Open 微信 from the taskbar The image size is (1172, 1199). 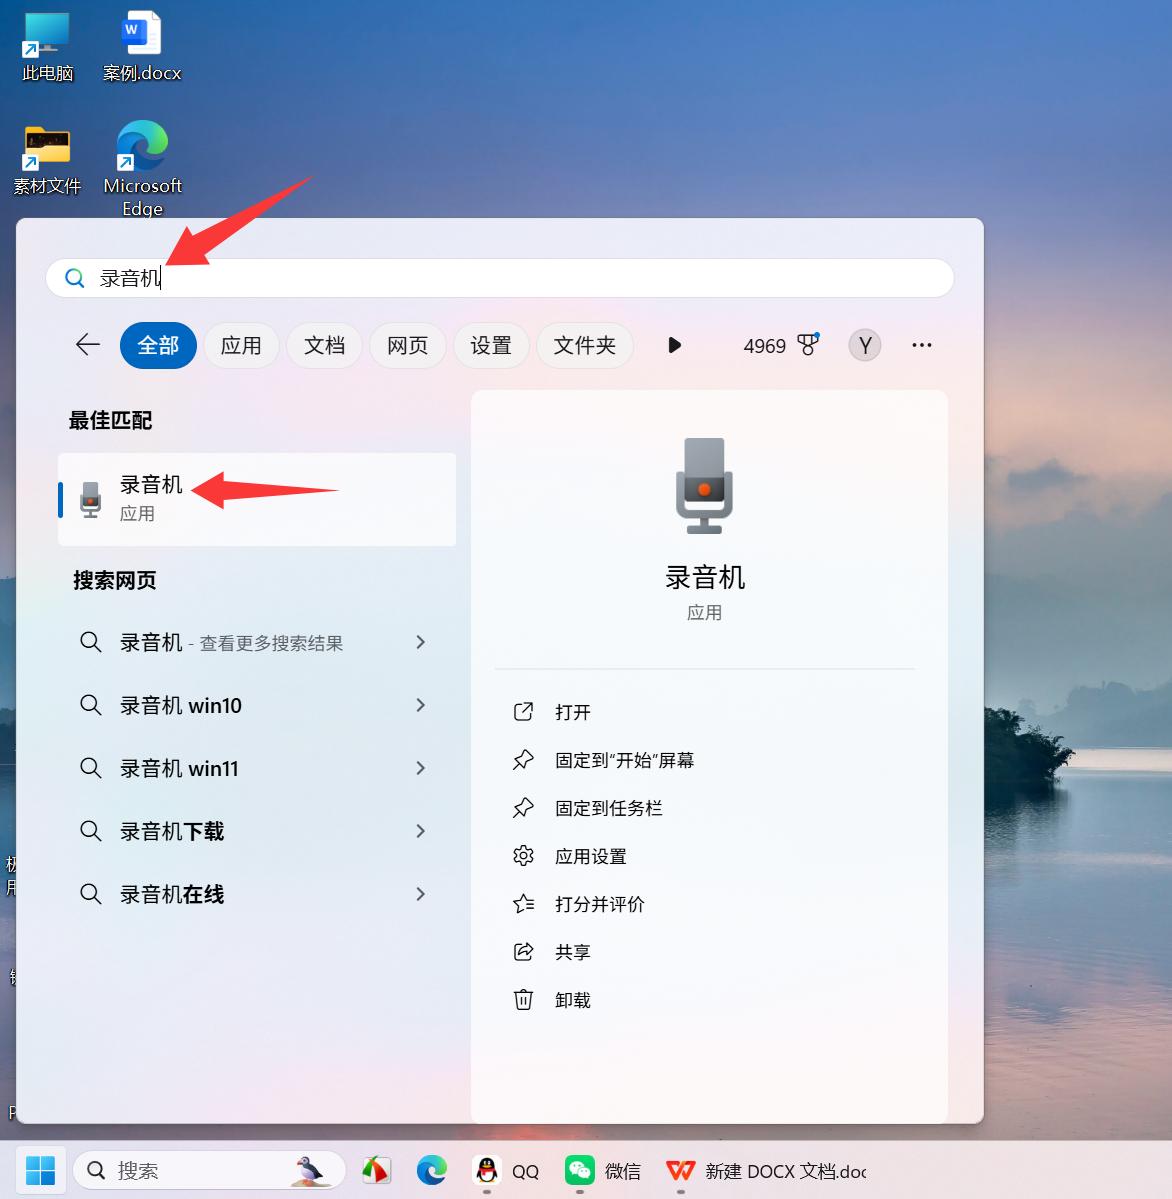point(602,1171)
